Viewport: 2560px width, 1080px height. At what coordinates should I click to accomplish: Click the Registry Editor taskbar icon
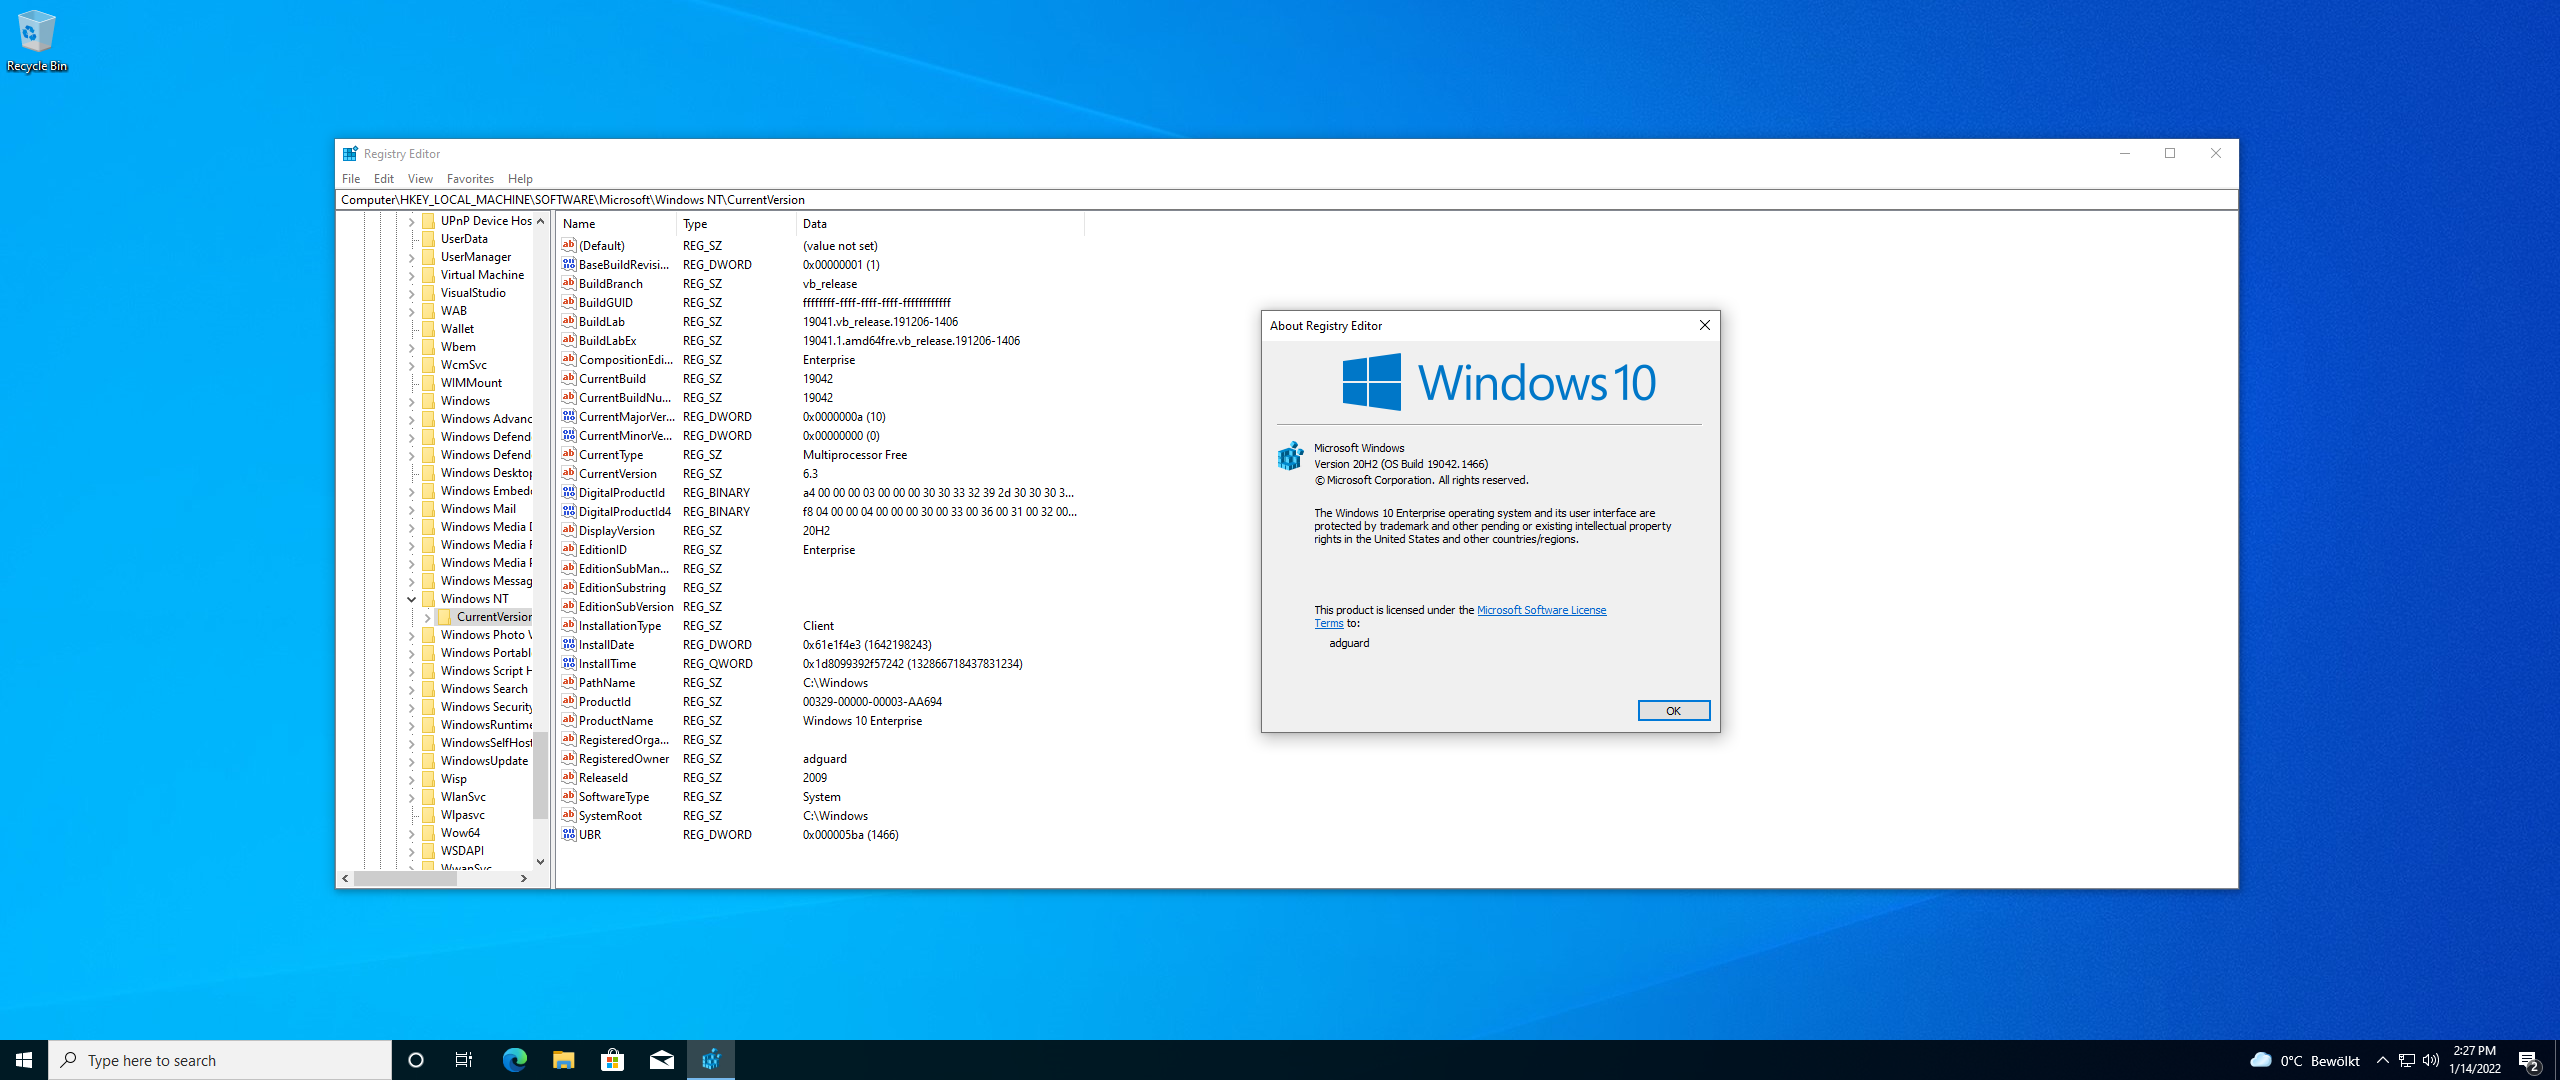click(x=711, y=1060)
